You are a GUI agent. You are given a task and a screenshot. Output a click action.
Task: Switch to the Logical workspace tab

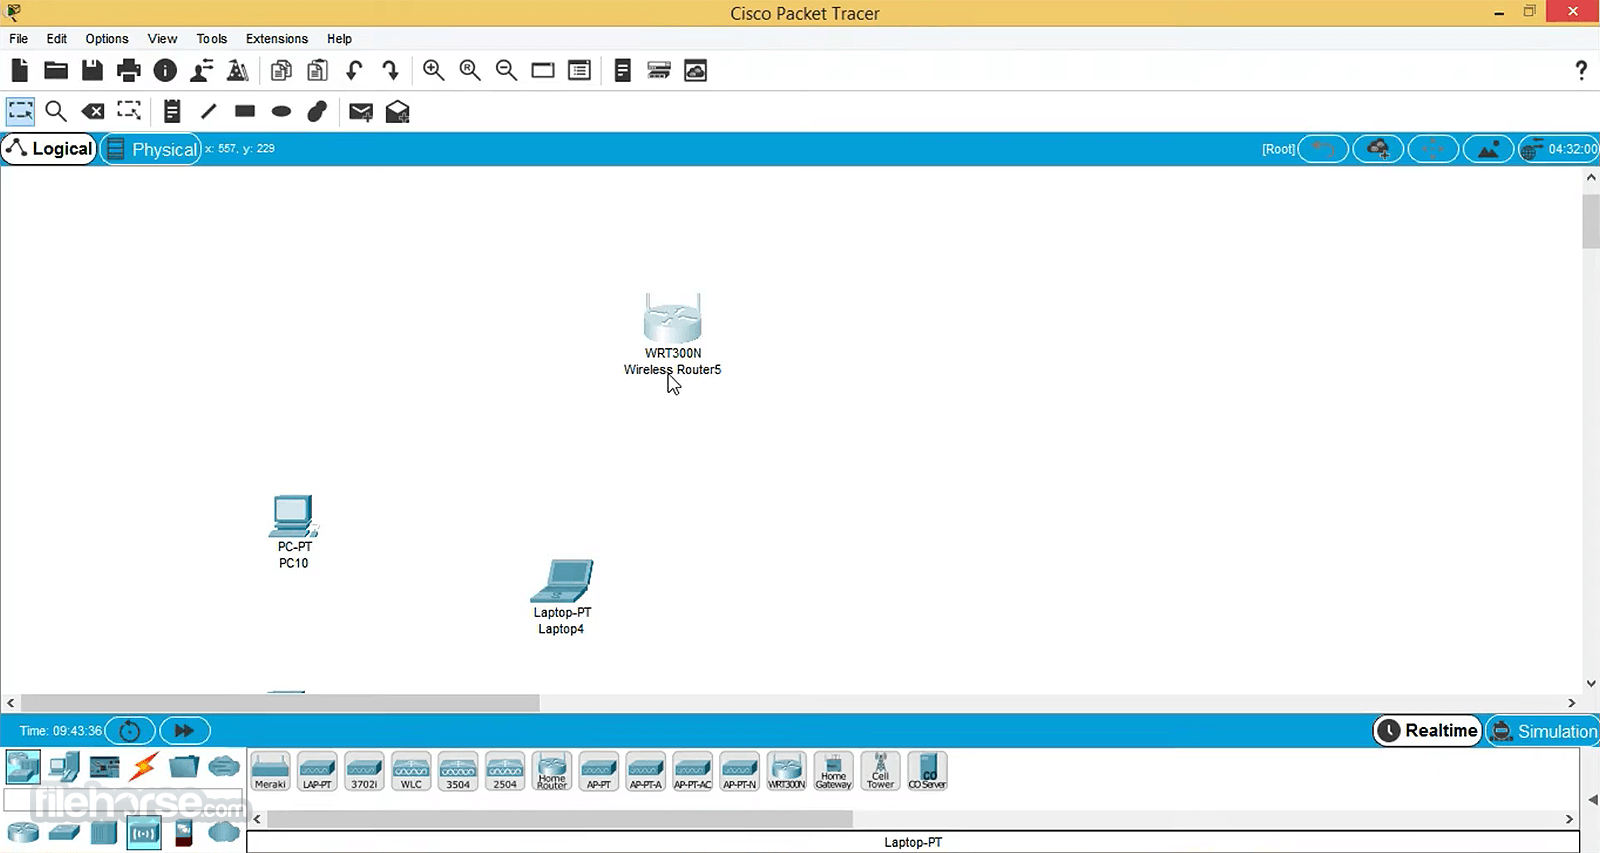tap(49, 149)
